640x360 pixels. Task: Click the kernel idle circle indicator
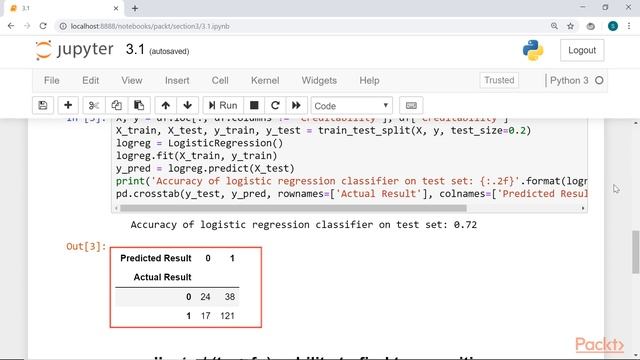coord(599,80)
